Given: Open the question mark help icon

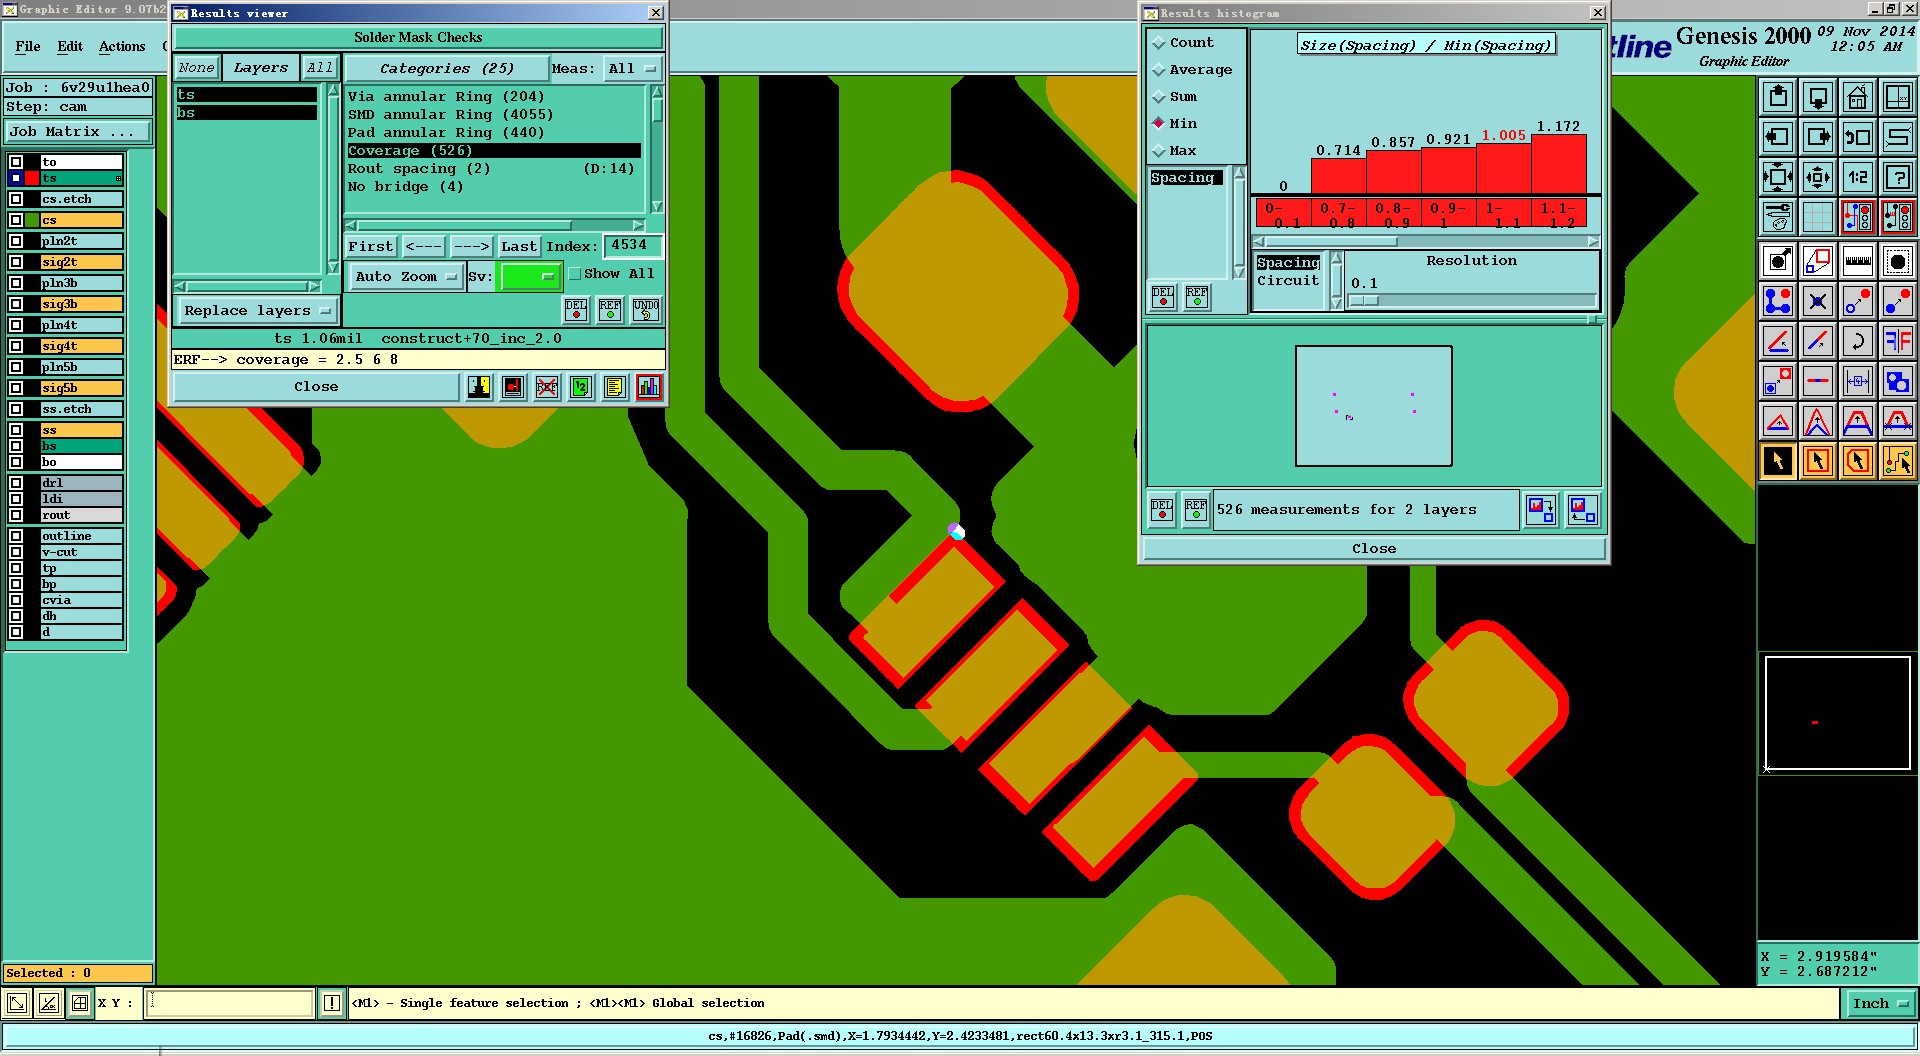Looking at the screenshot, I should [x=1897, y=178].
